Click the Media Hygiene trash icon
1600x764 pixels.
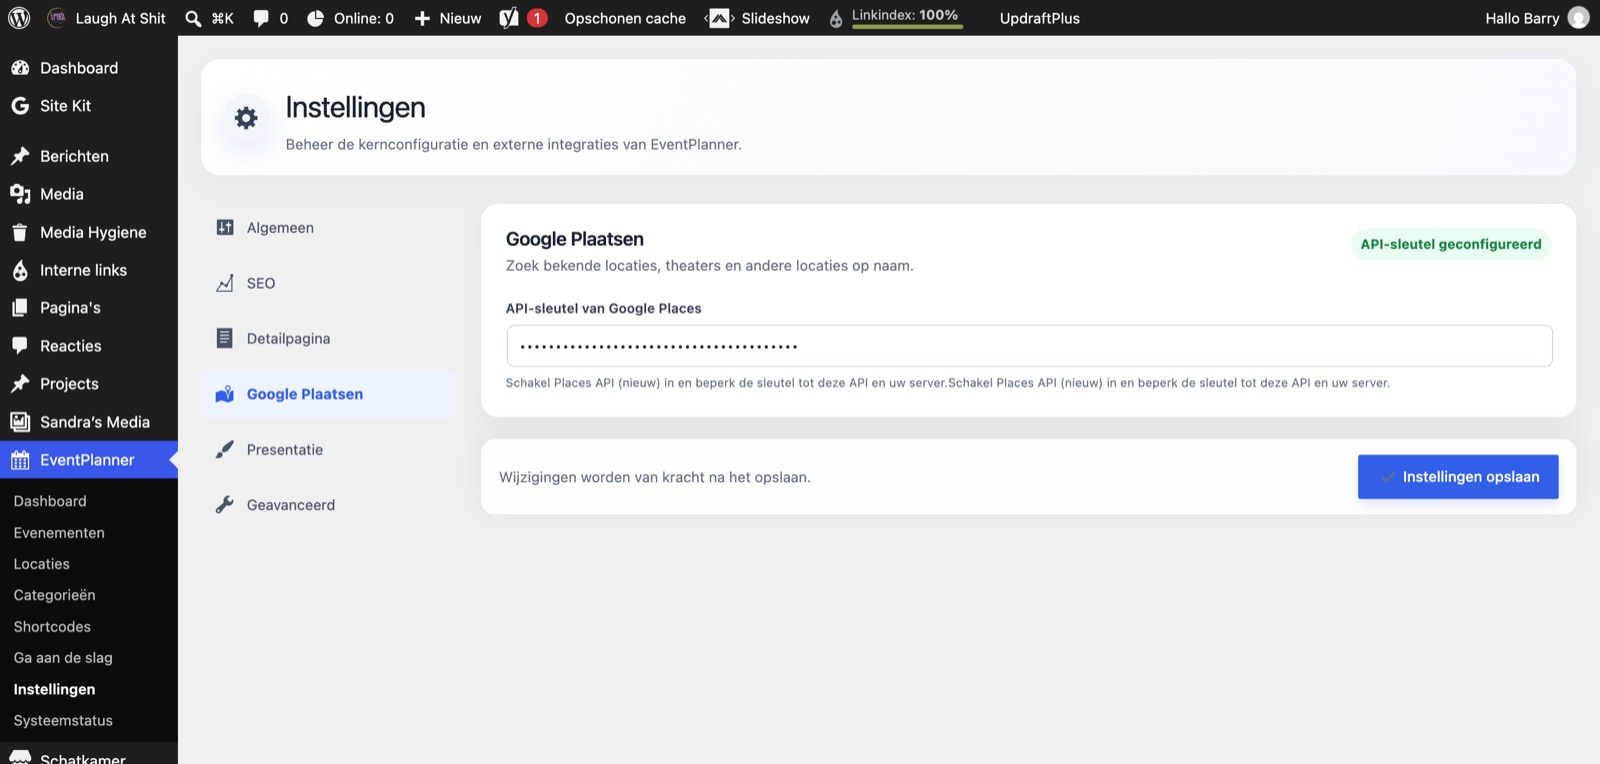coord(20,232)
